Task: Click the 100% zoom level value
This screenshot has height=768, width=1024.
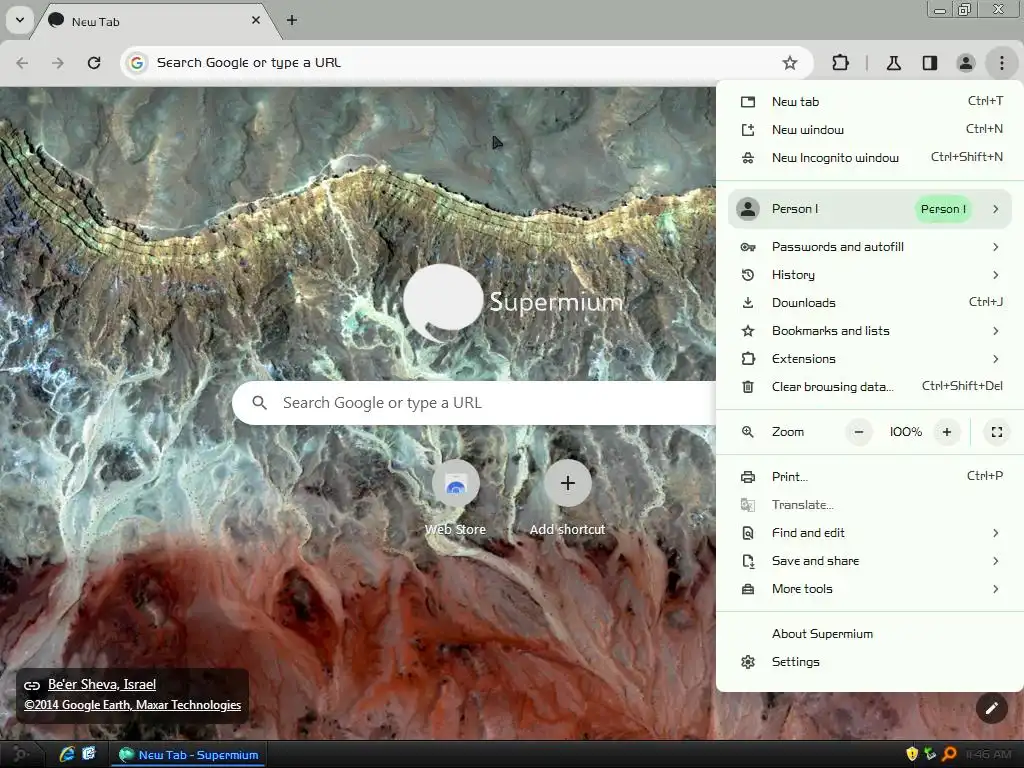Action: click(906, 432)
